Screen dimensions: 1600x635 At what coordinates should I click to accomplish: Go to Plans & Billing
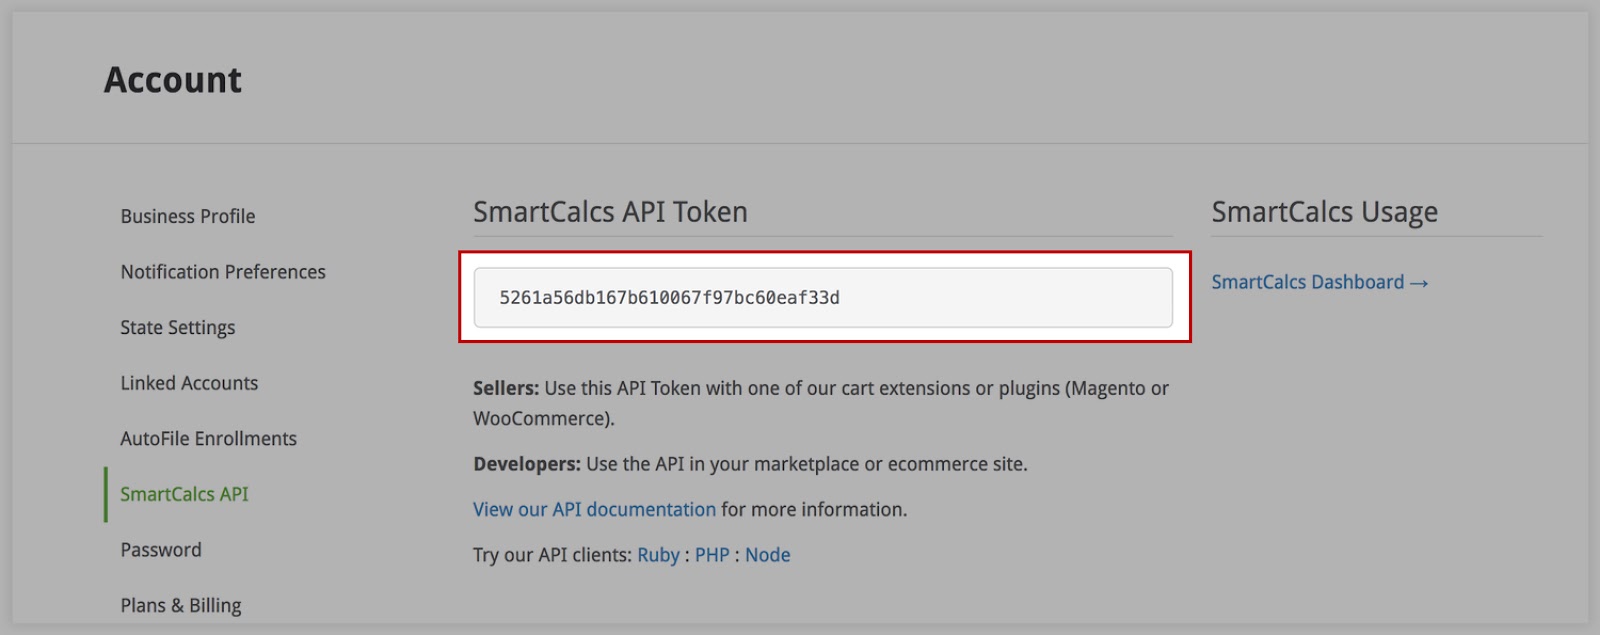tap(181, 606)
